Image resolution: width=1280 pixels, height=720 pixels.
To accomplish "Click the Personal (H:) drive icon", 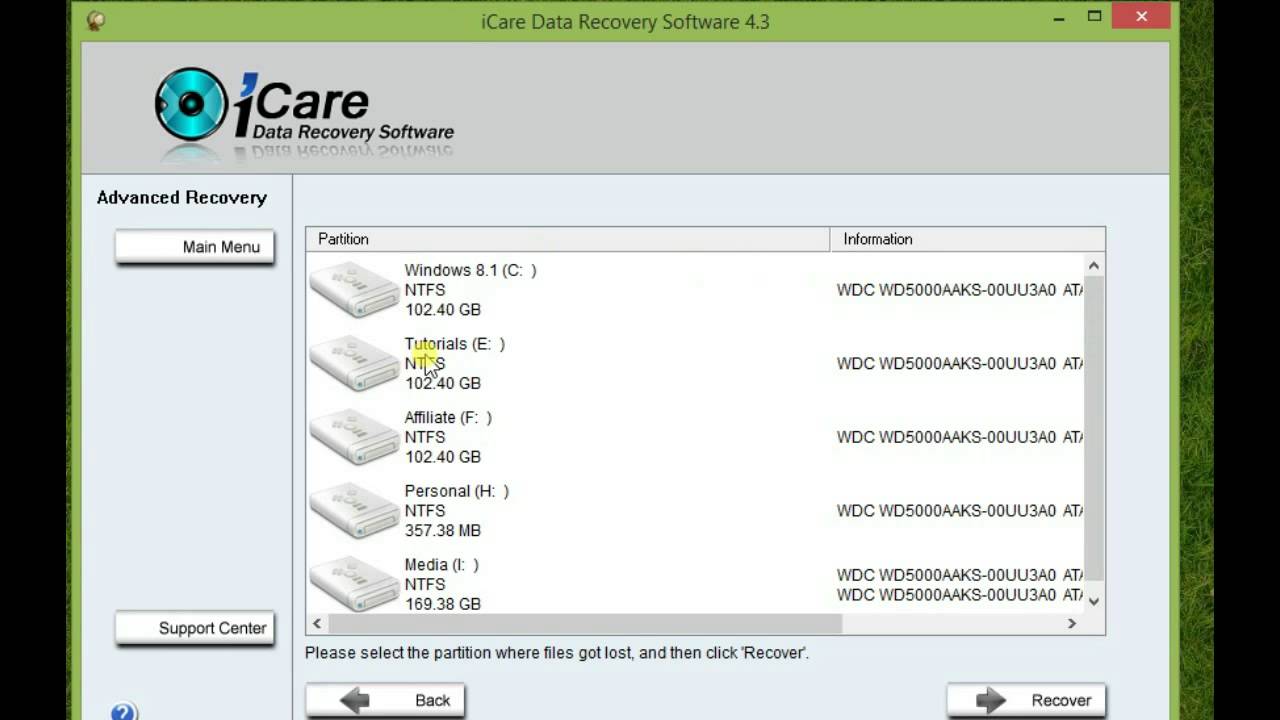I will point(354,510).
